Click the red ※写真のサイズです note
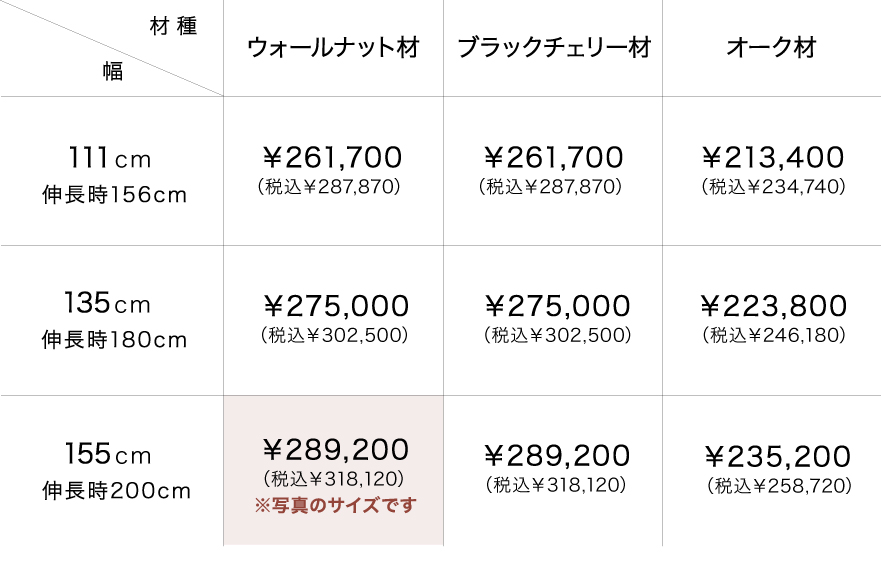This screenshot has width=881, height=583. (335, 505)
